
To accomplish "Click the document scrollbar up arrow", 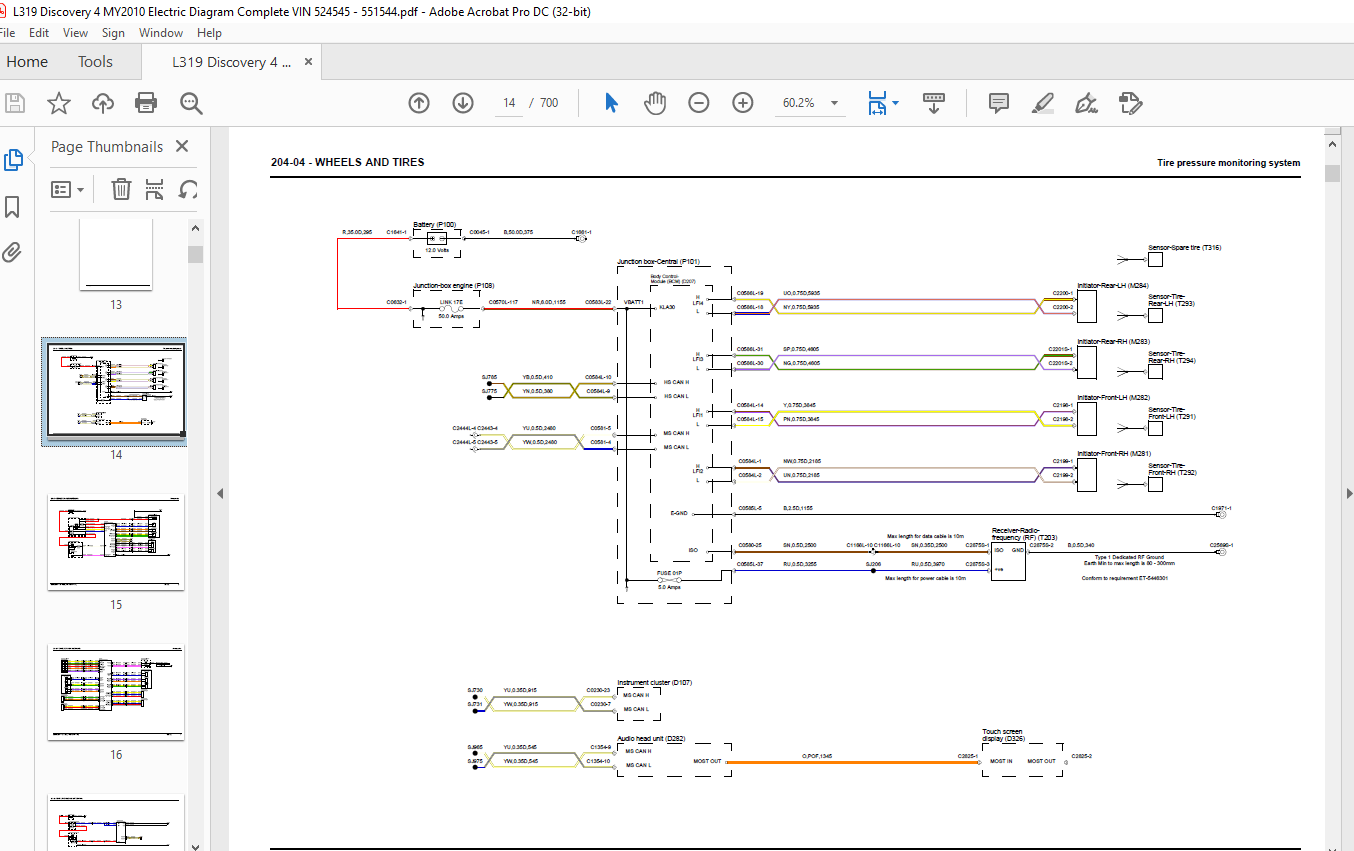I will pyautogui.click(x=1332, y=147).
